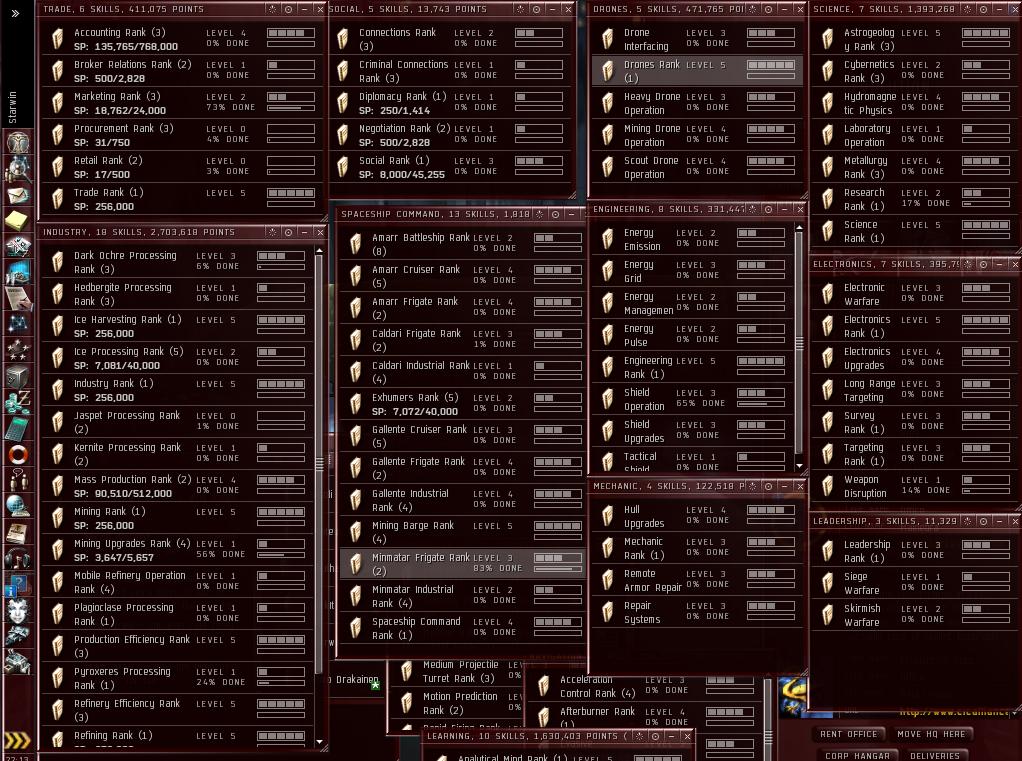Click the pin icon in Trade window header
The image size is (1022, 761).
(272, 9)
